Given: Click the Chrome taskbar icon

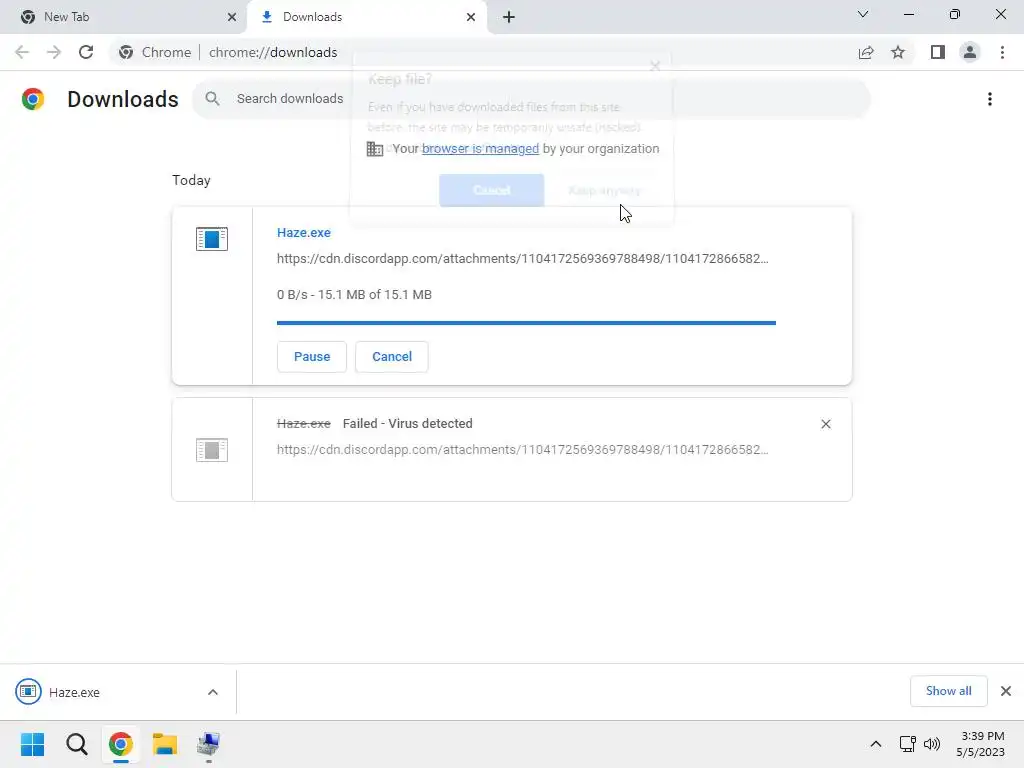Looking at the screenshot, I should (120, 744).
